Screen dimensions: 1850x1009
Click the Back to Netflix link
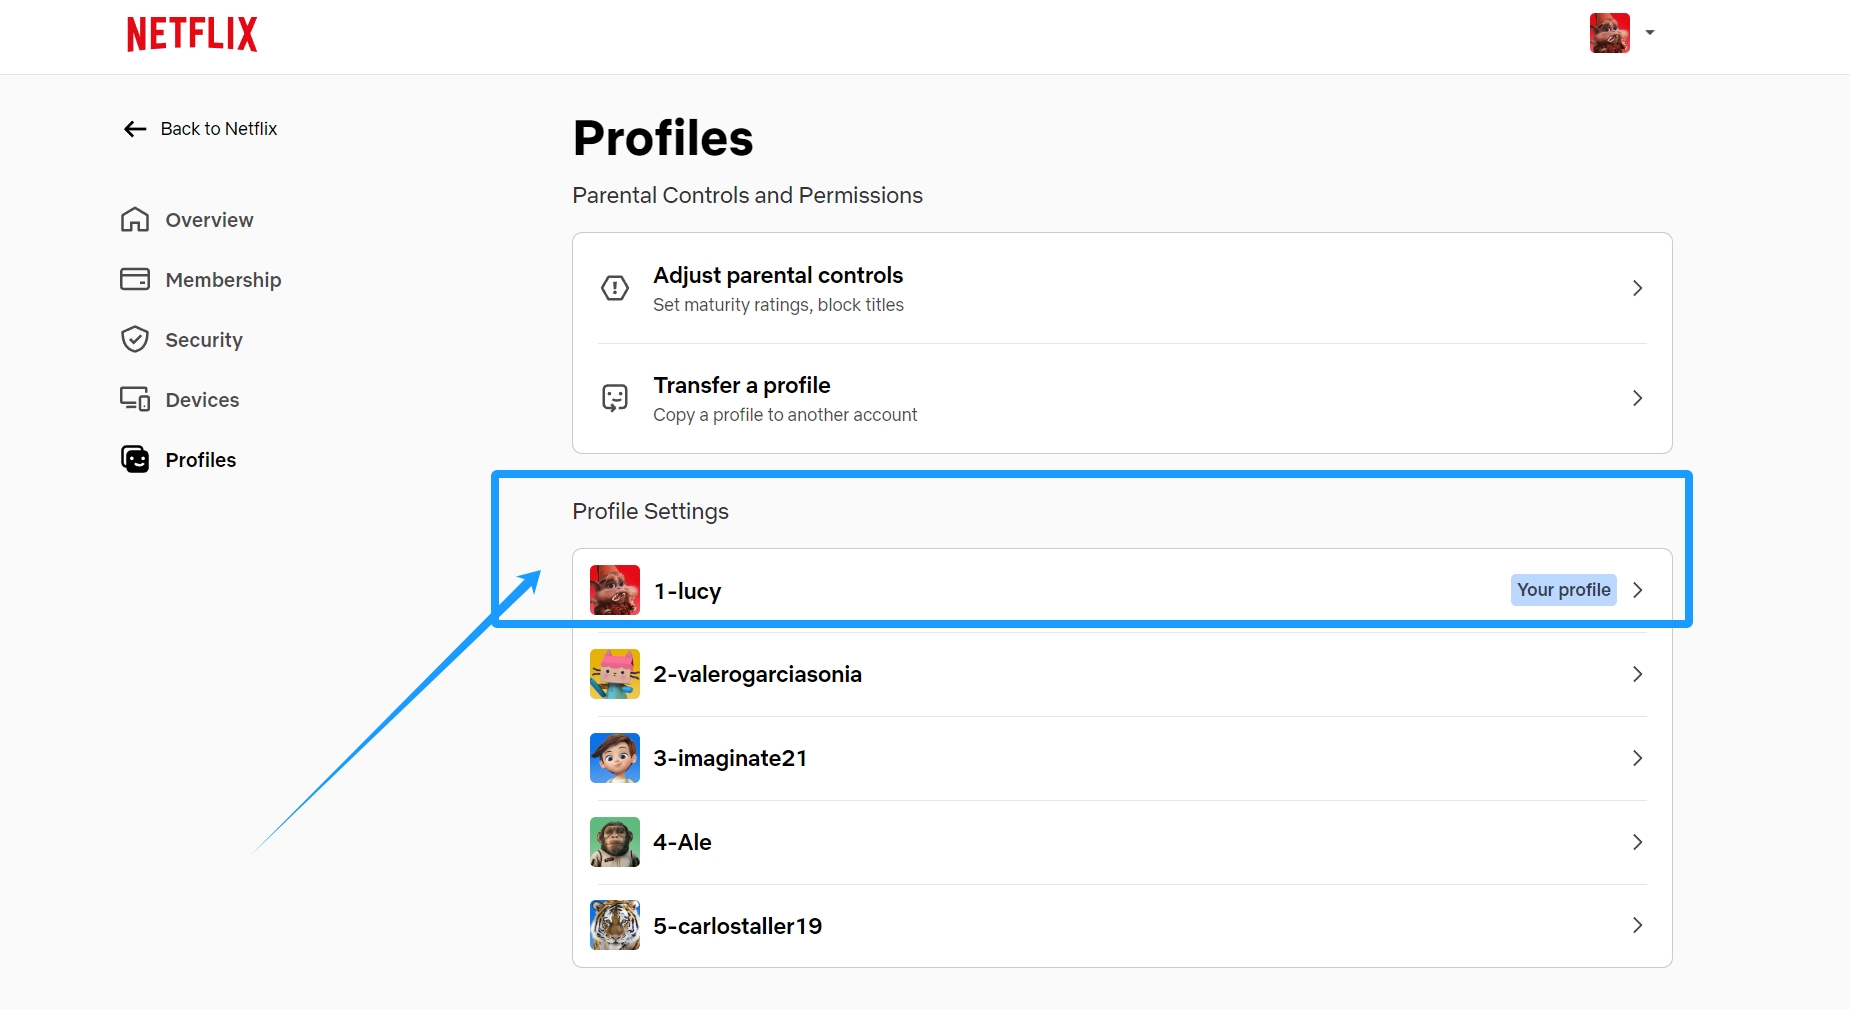point(200,129)
